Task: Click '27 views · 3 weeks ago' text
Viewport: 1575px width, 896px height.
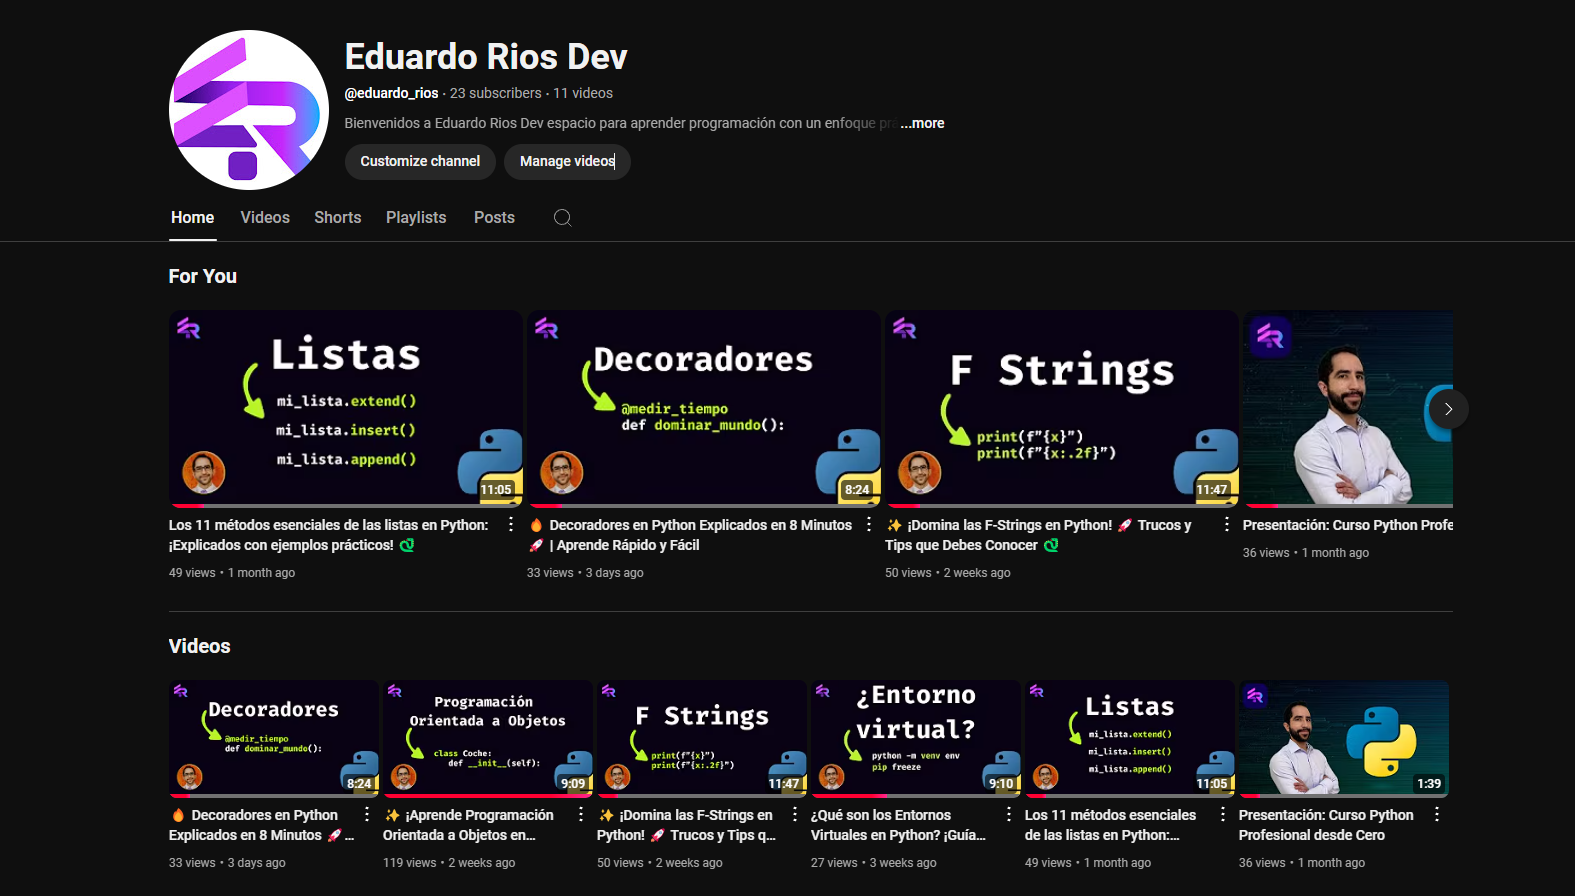Action: 874,863
